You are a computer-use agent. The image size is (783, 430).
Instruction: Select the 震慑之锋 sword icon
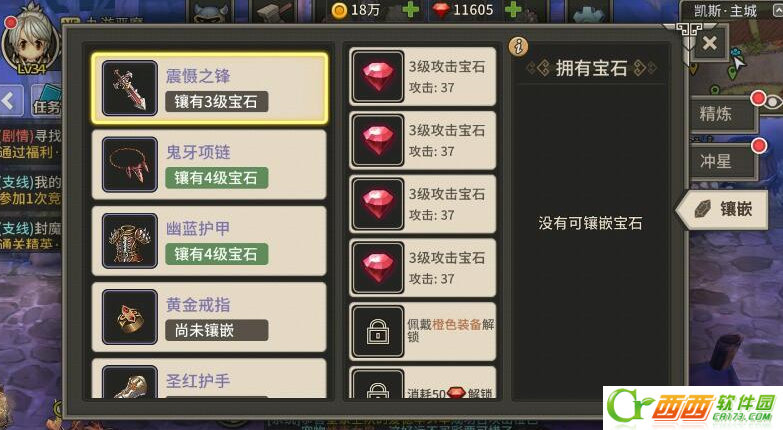coord(130,88)
